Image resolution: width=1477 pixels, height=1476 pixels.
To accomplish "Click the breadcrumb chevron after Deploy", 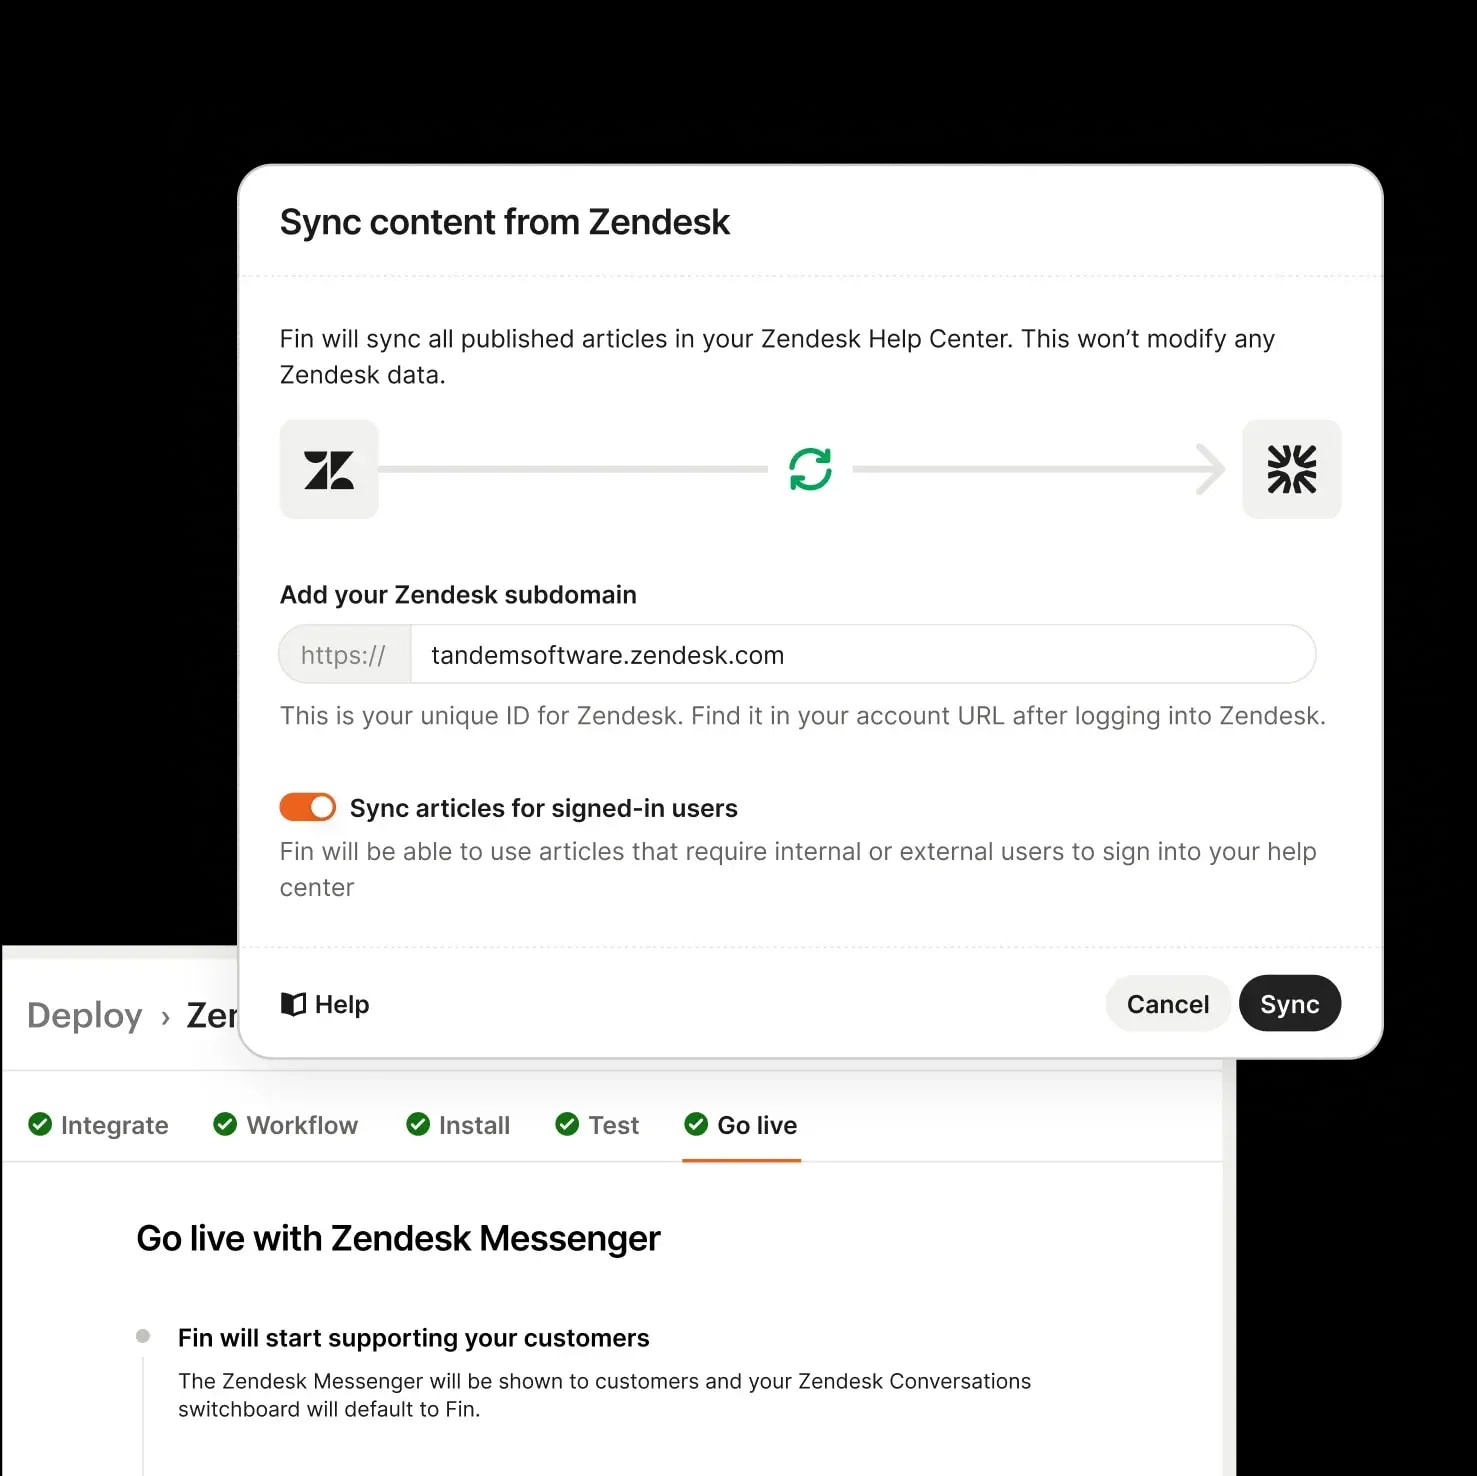I will pos(165,1017).
